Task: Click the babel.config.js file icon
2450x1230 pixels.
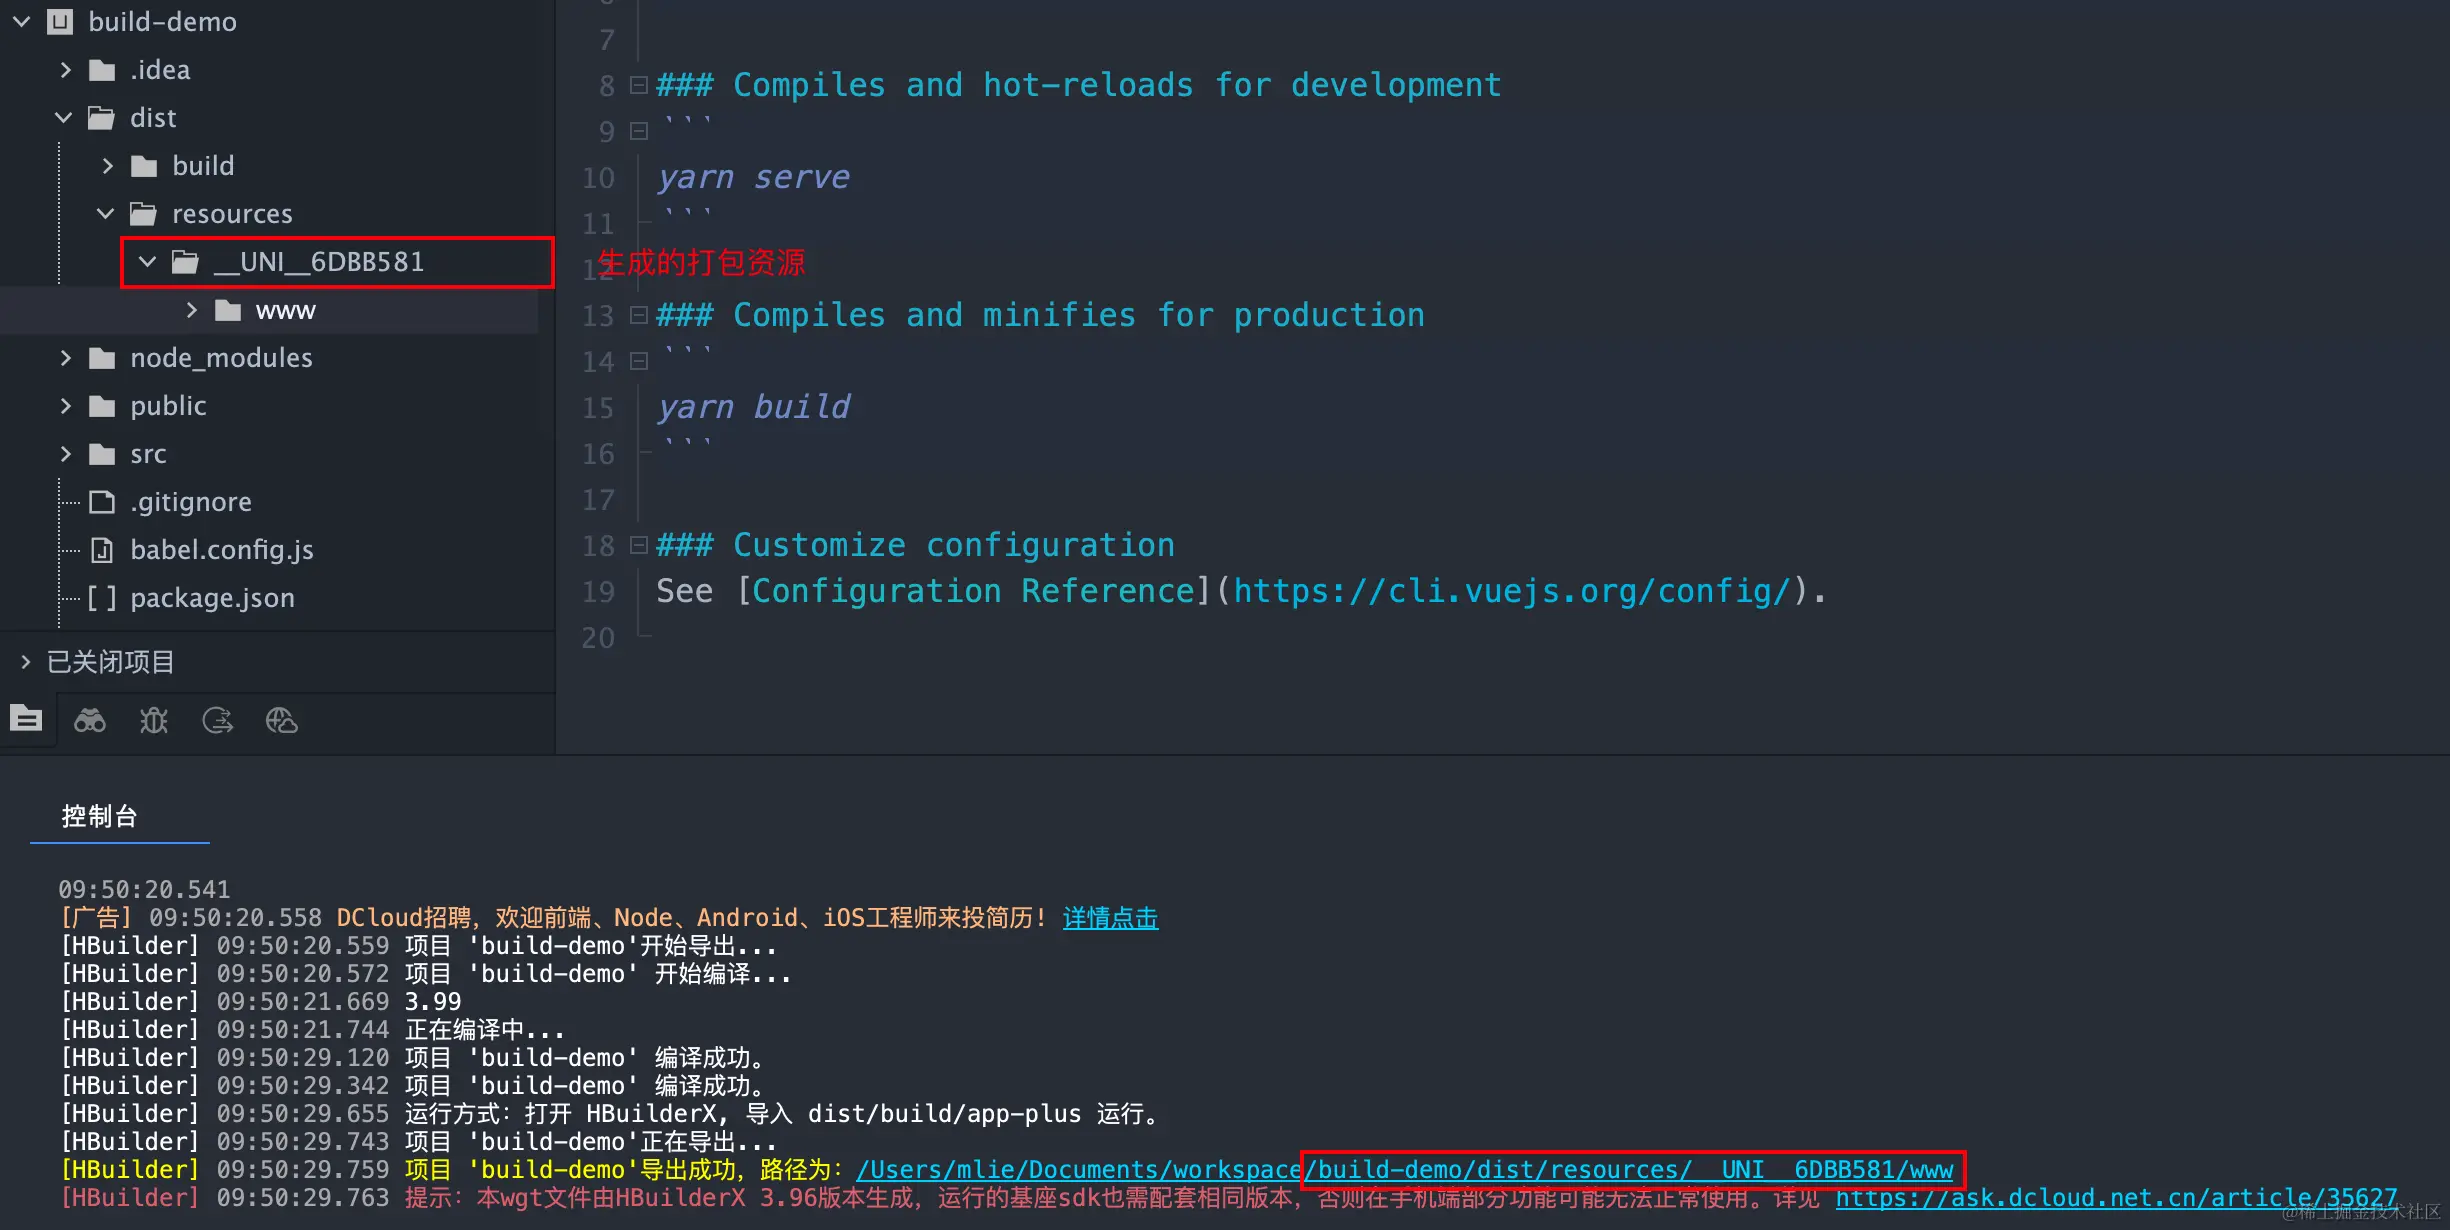Action: coord(102,550)
